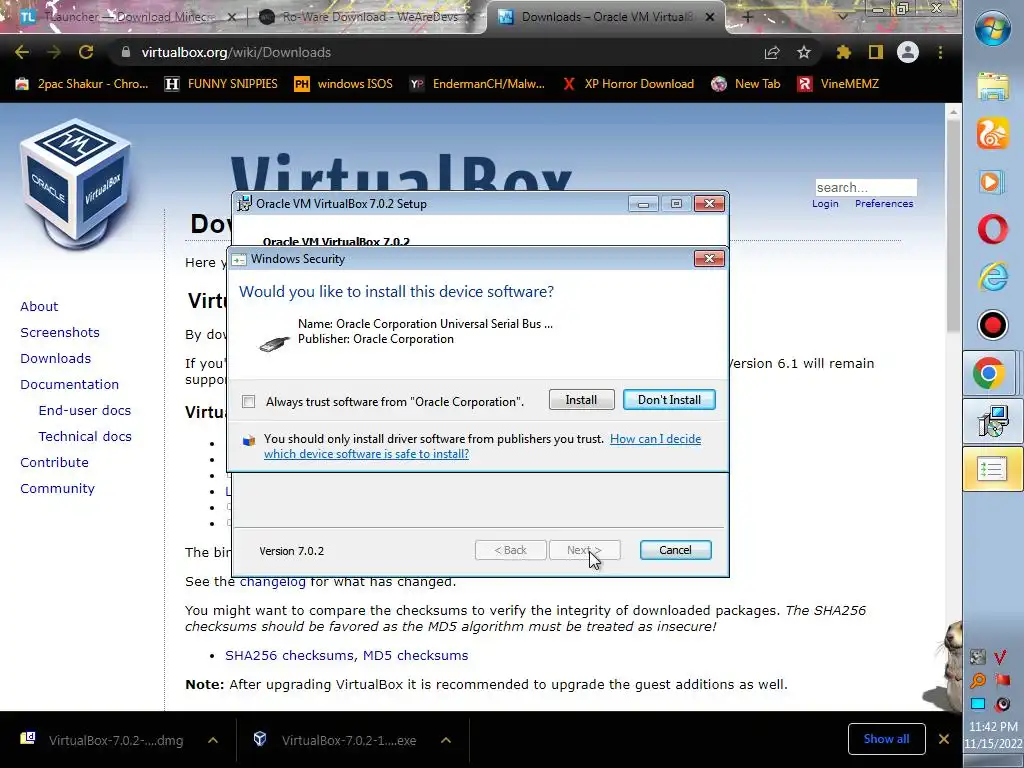Open the New Tab bookmark
Viewport: 1024px width, 768px height.
click(x=746, y=84)
